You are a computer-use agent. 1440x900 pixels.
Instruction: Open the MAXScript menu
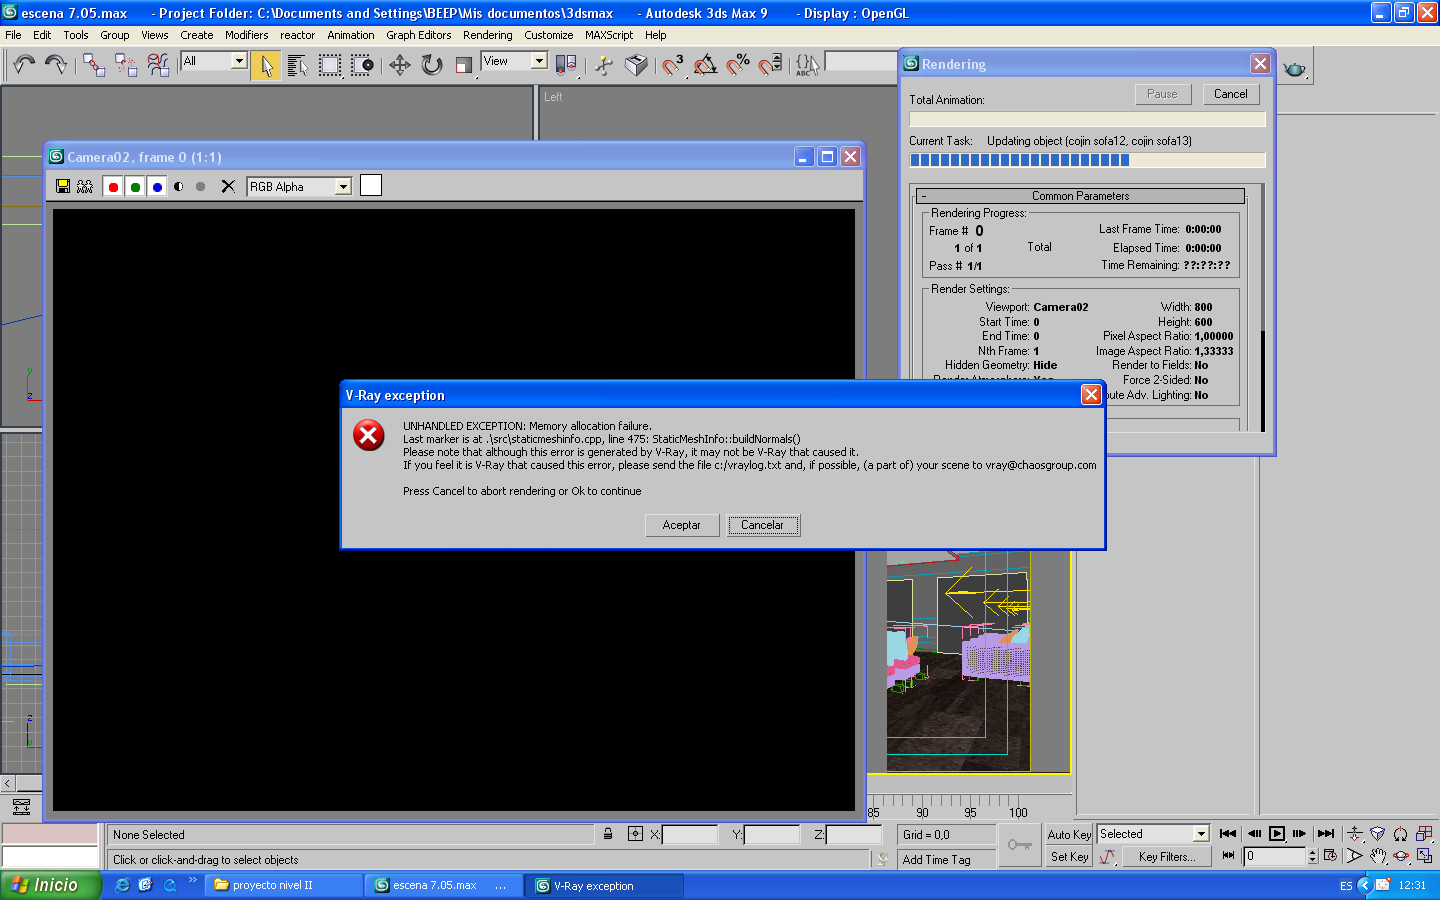(x=609, y=35)
